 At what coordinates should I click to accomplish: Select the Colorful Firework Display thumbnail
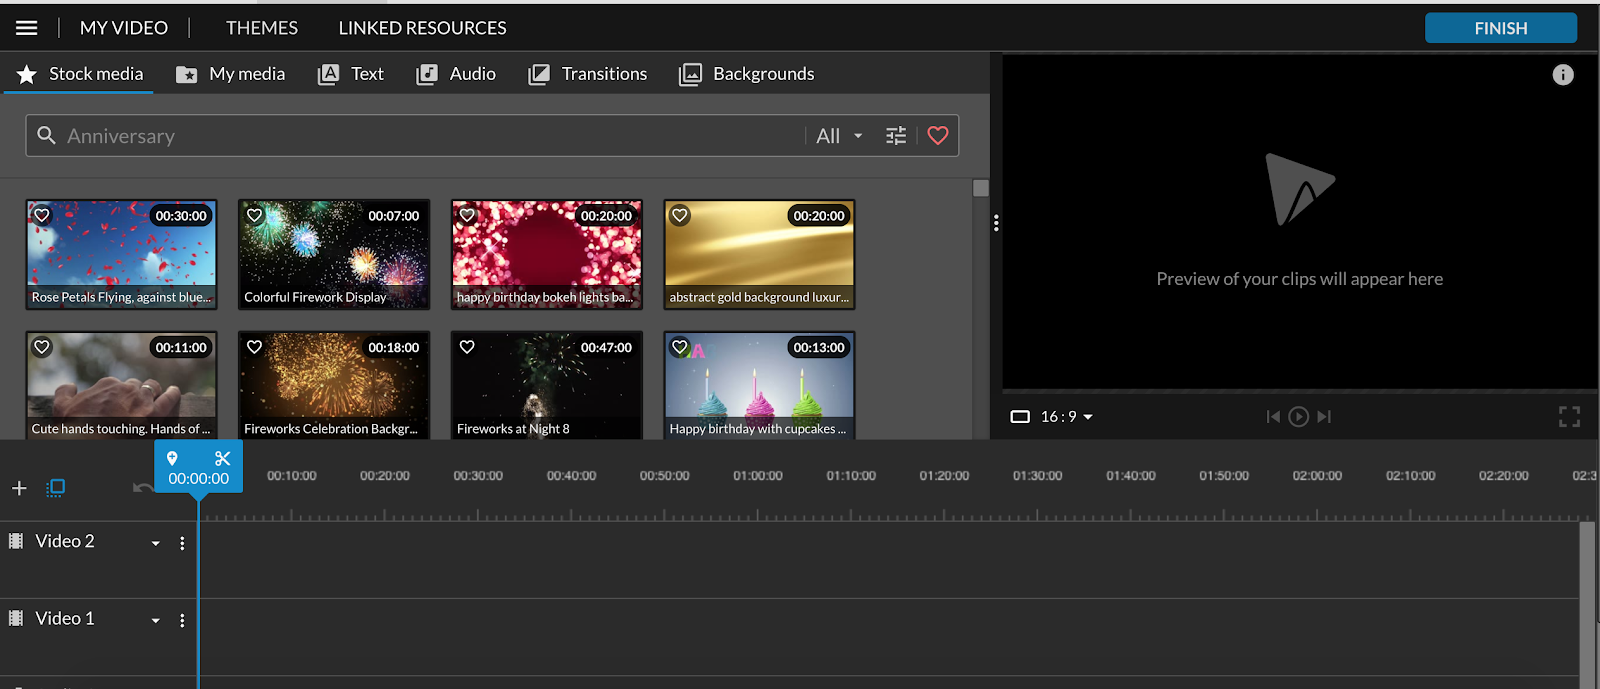coord(334,254)
